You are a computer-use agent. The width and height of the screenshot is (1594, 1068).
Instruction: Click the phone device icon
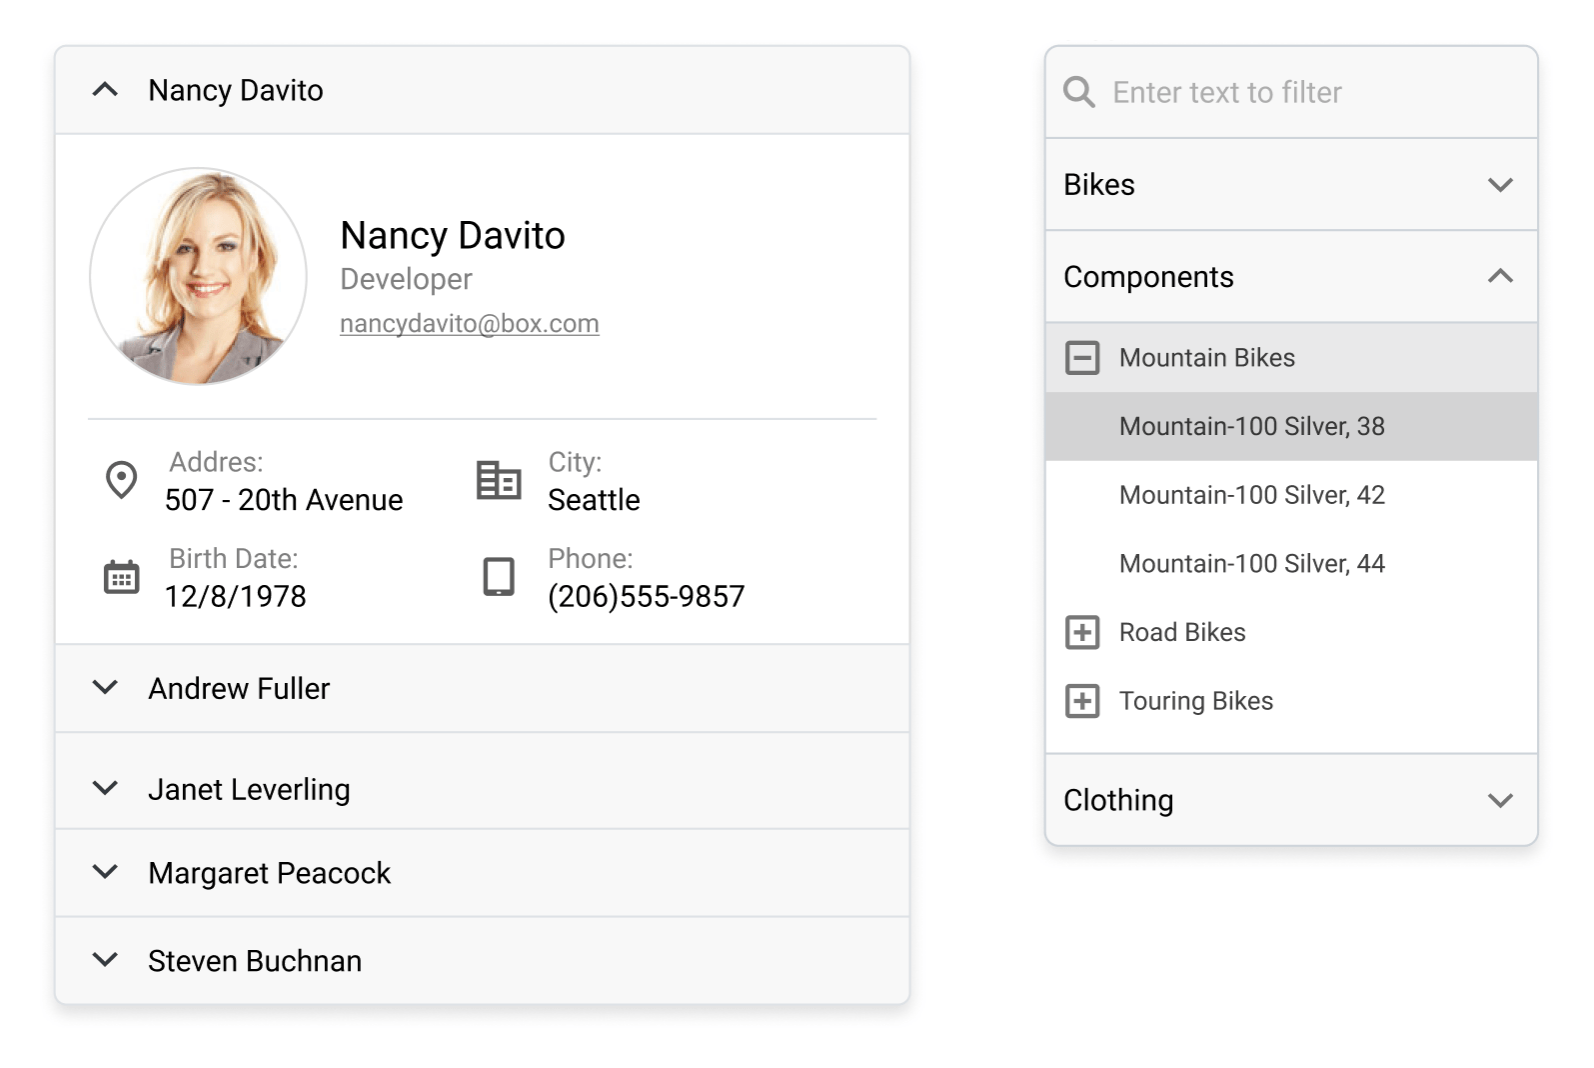point(498,577)
